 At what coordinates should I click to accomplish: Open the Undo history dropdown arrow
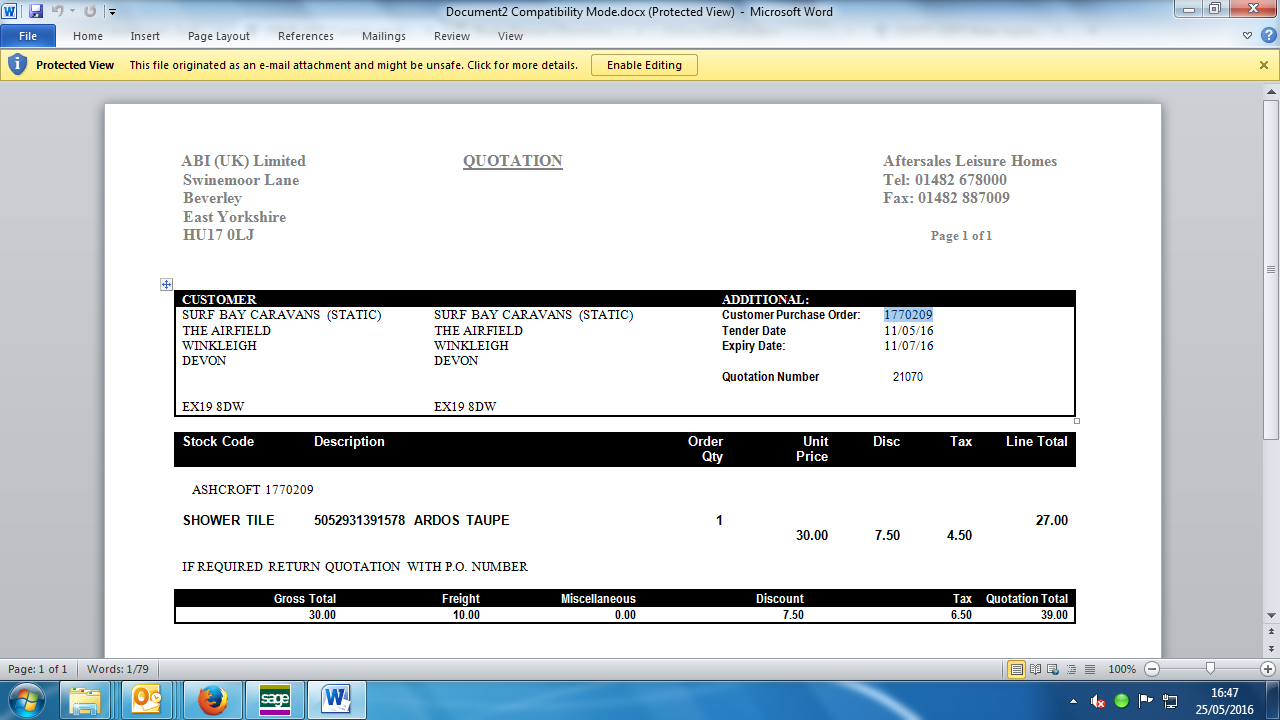pos(72,12)
